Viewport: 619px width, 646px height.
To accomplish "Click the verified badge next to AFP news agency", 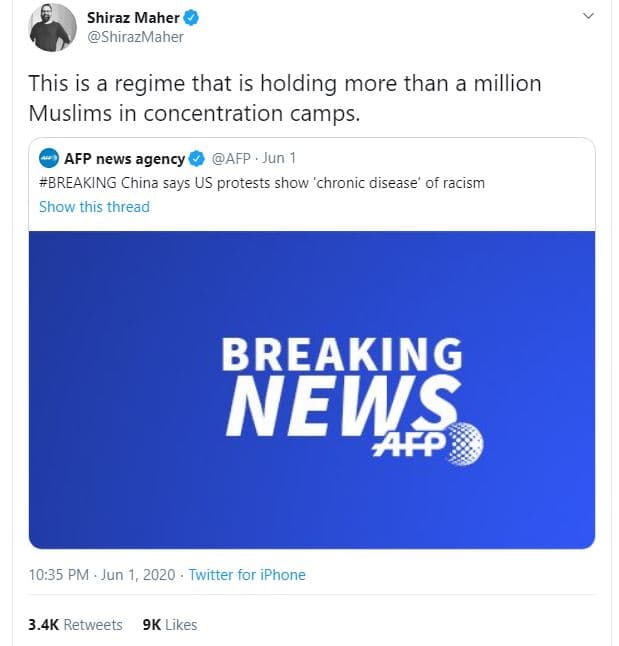I will pos(197,159).
